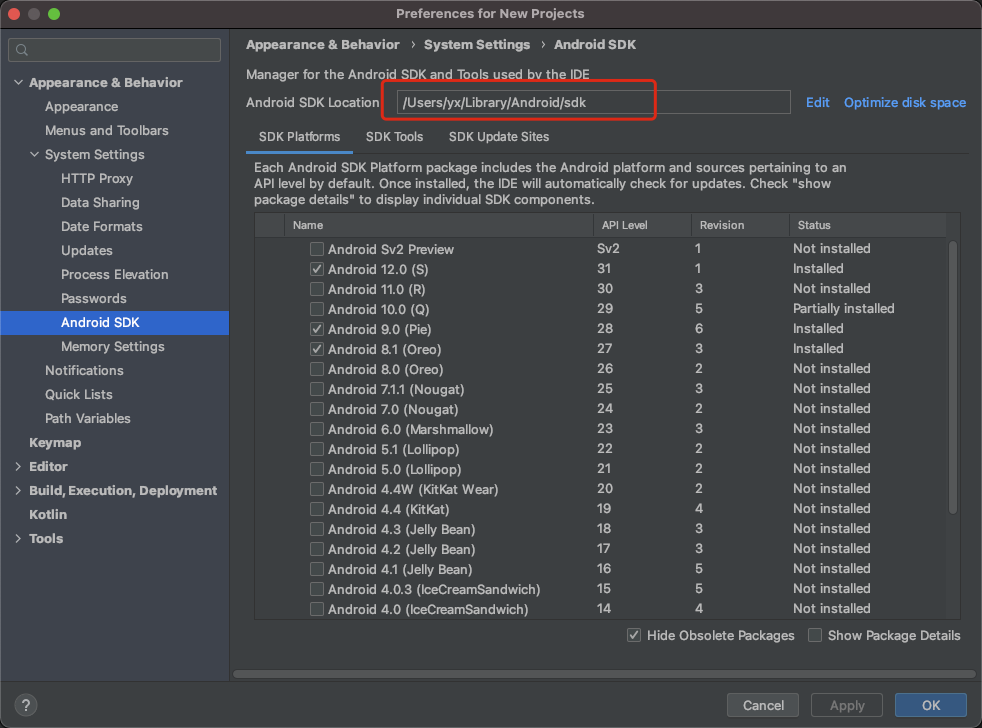Select Keymap in the sidebar
Screen dimensions: 982x728
55,442
